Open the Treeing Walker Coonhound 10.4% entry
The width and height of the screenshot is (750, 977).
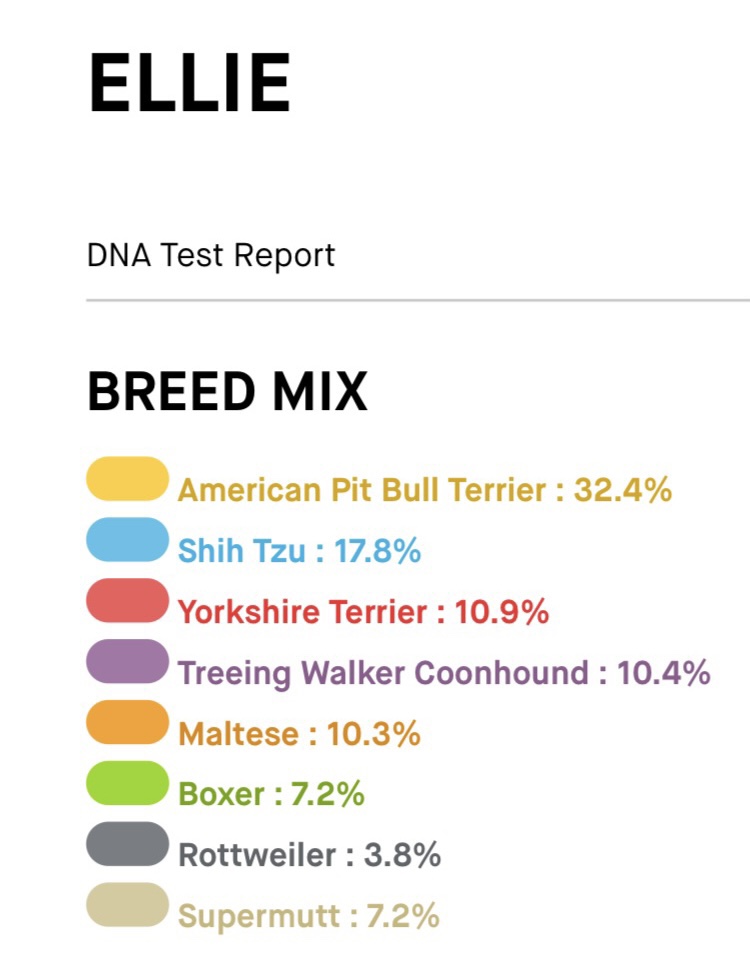point(444,673)
